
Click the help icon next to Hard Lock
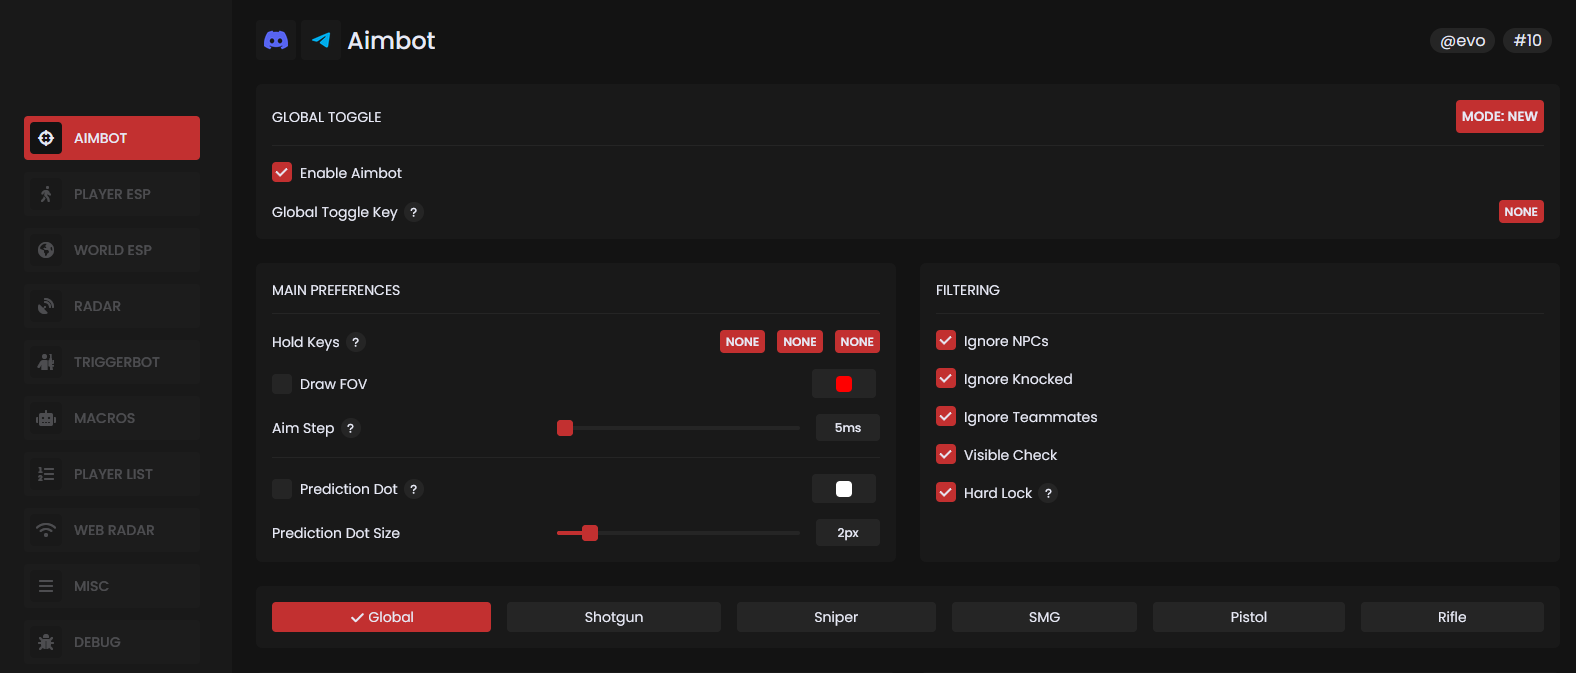[x=1048, y=493]
